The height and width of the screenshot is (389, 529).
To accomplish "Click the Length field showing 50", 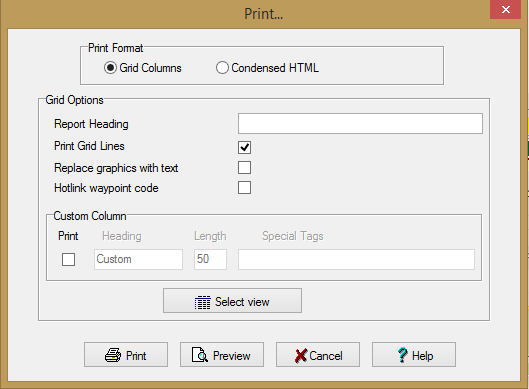I will tap(210, 259).
